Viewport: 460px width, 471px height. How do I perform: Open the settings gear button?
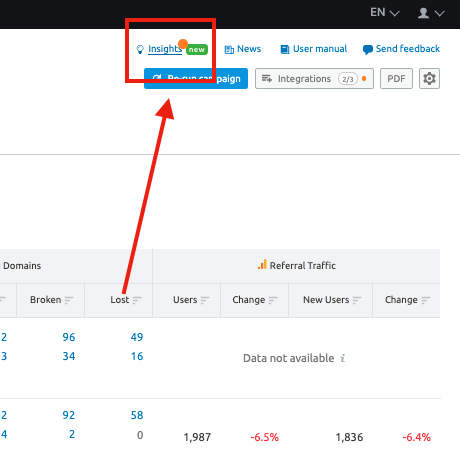click(429, 79)
